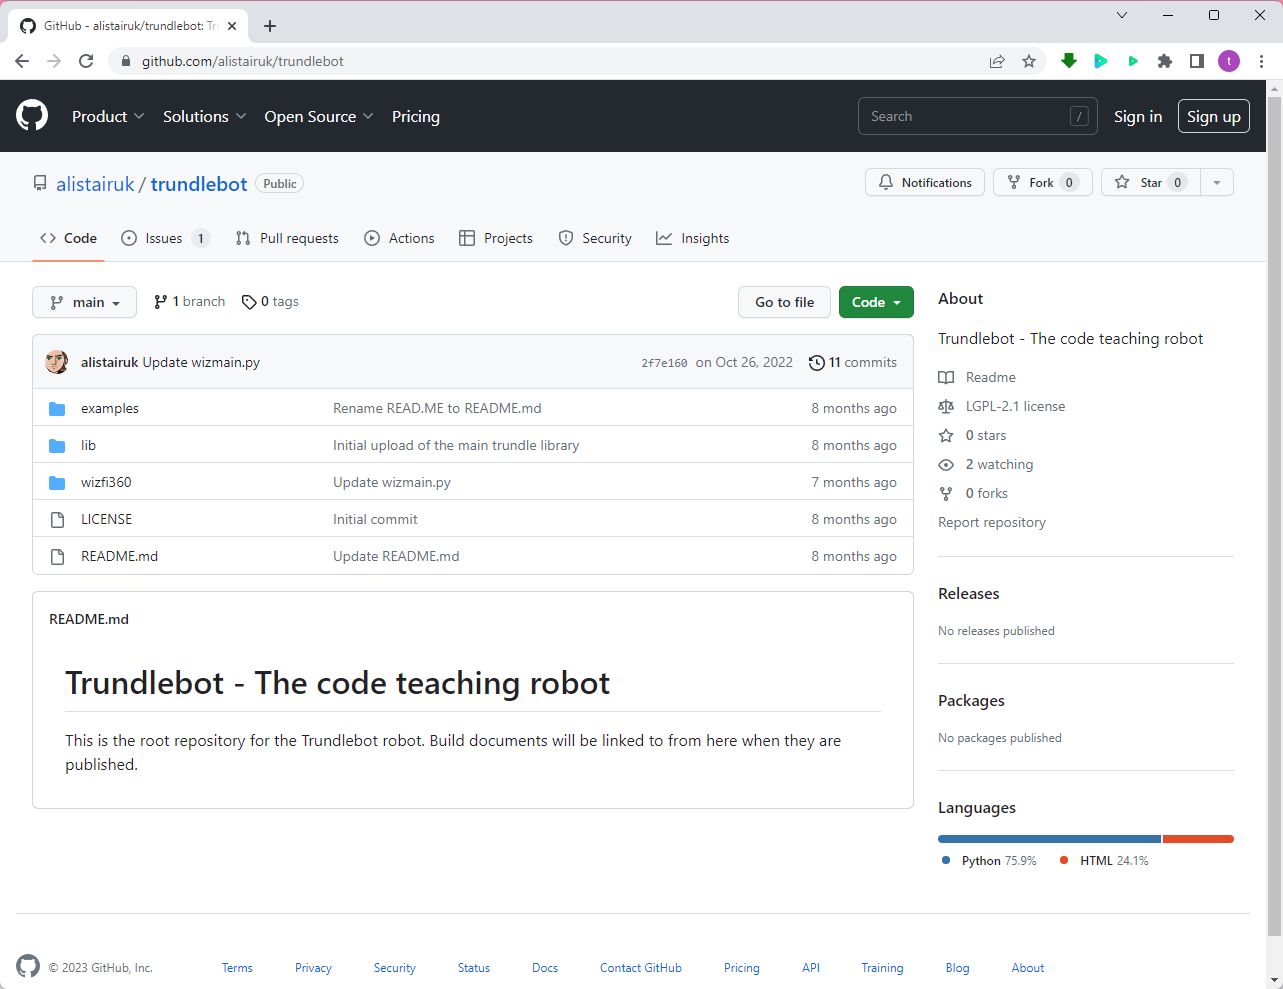Expand the Open Source menu
The width and height of the screenshot is (1283, 989).
[319, 116]
